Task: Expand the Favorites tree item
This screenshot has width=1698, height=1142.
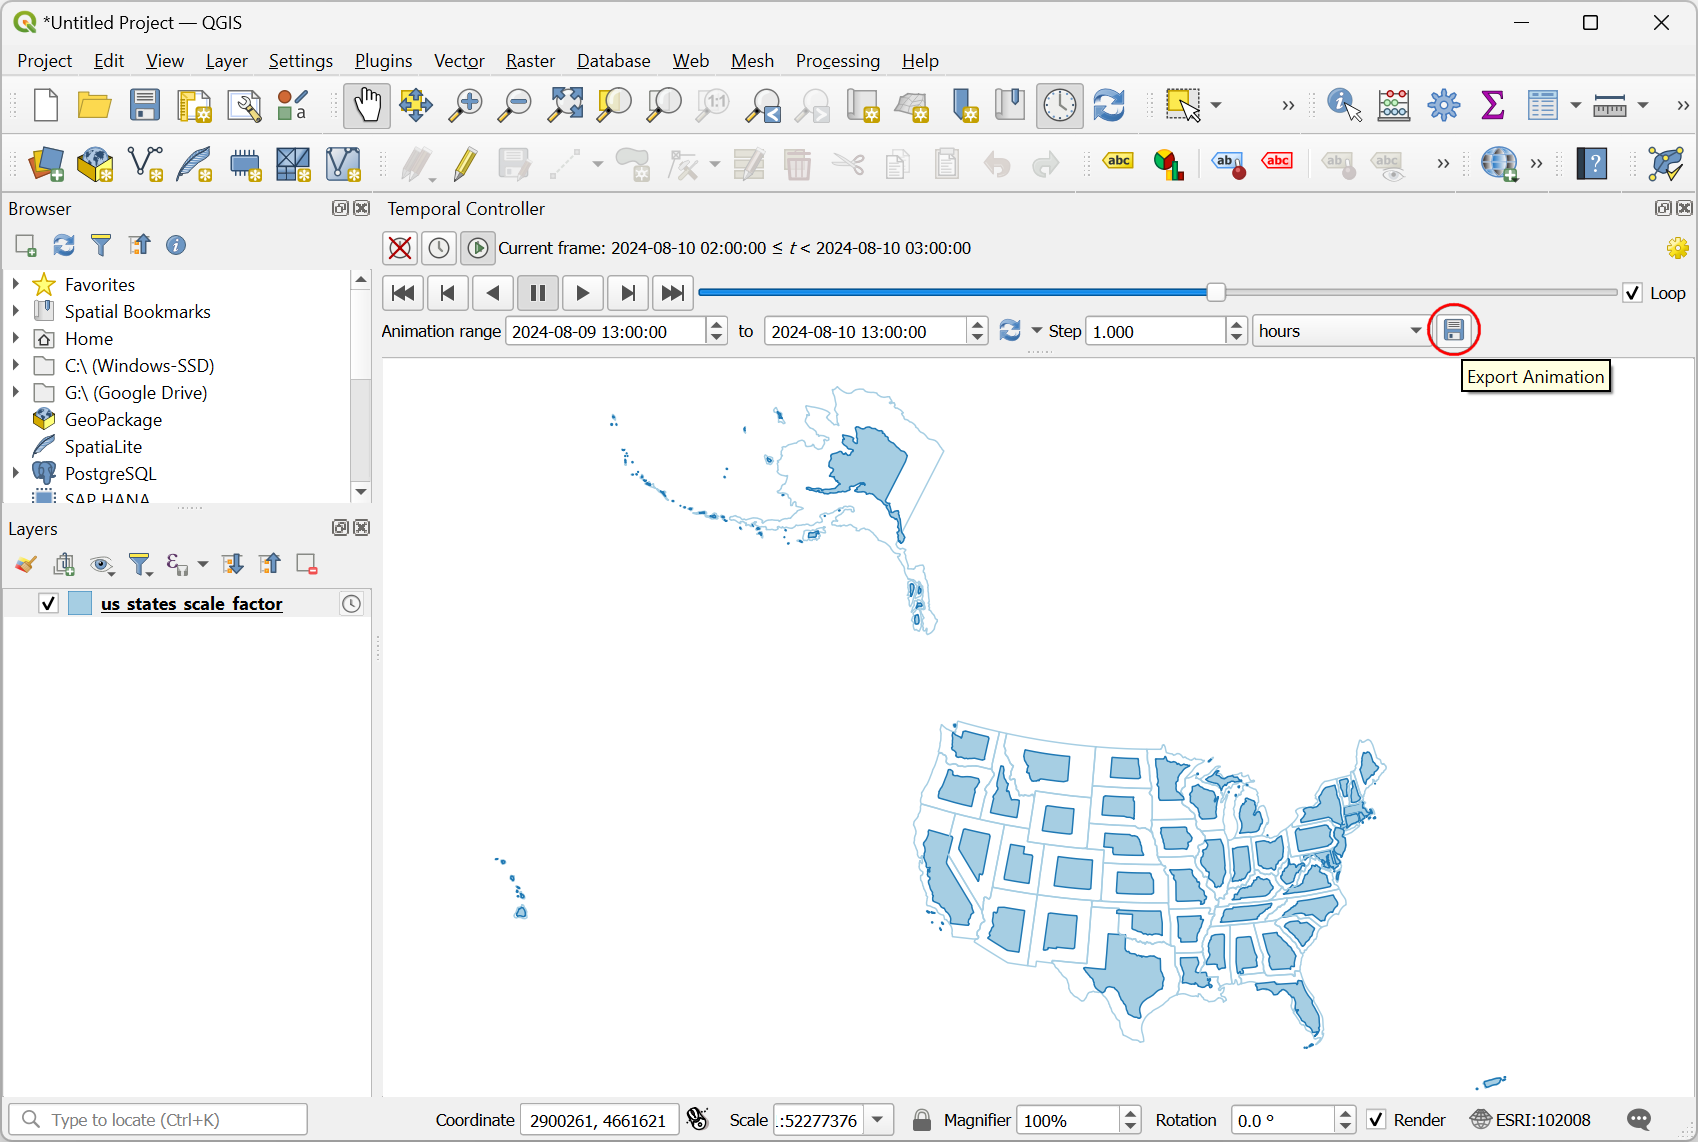Action: click(16, 285)
